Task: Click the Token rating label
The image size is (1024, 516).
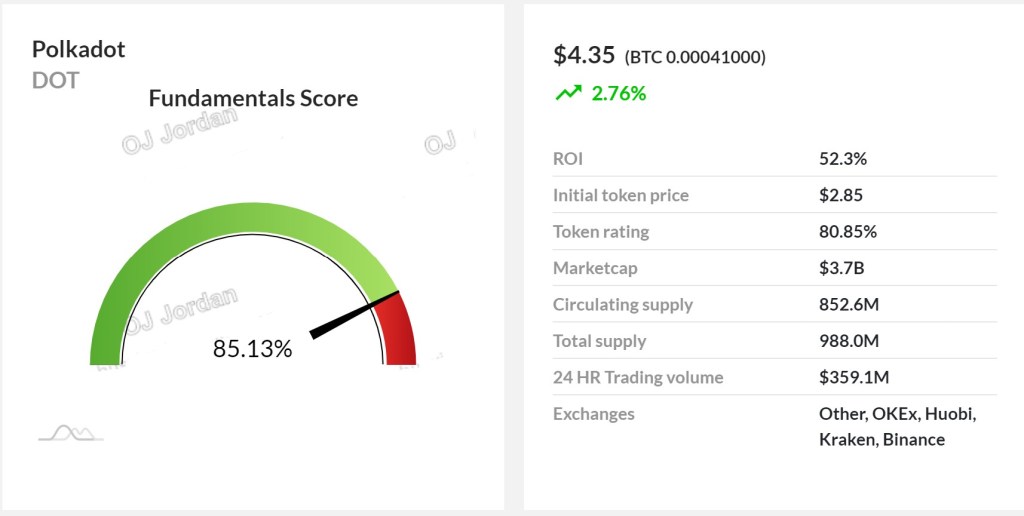Action: pyautogui.click(x=601, y=231)
